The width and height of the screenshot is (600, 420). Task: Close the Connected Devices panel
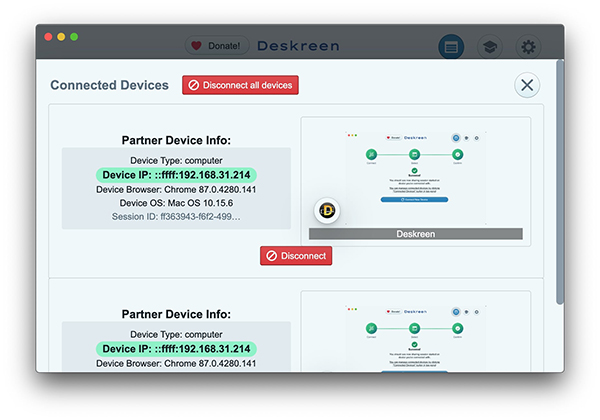[527, 85]
